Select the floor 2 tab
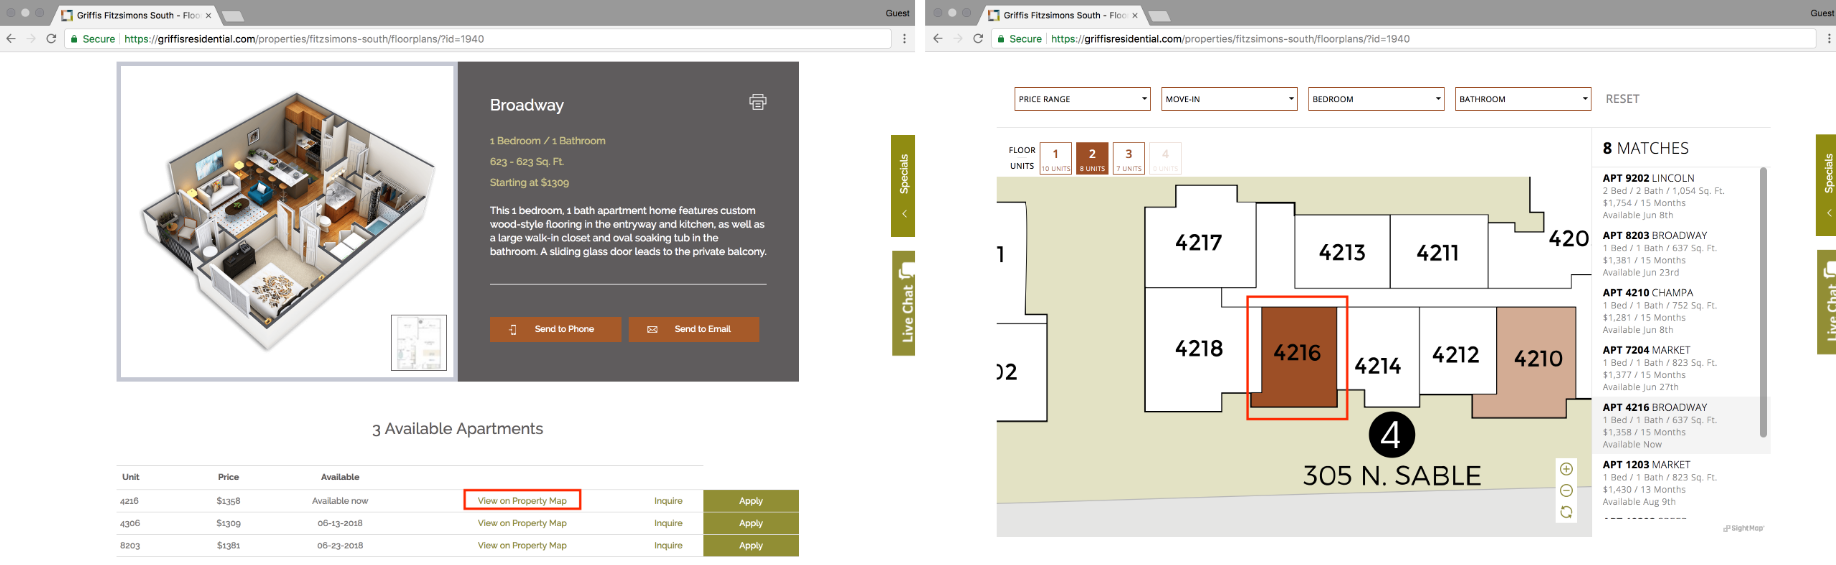Image resolution: width=1836 pixels, height=565 pixels. tap(1092, 158)
